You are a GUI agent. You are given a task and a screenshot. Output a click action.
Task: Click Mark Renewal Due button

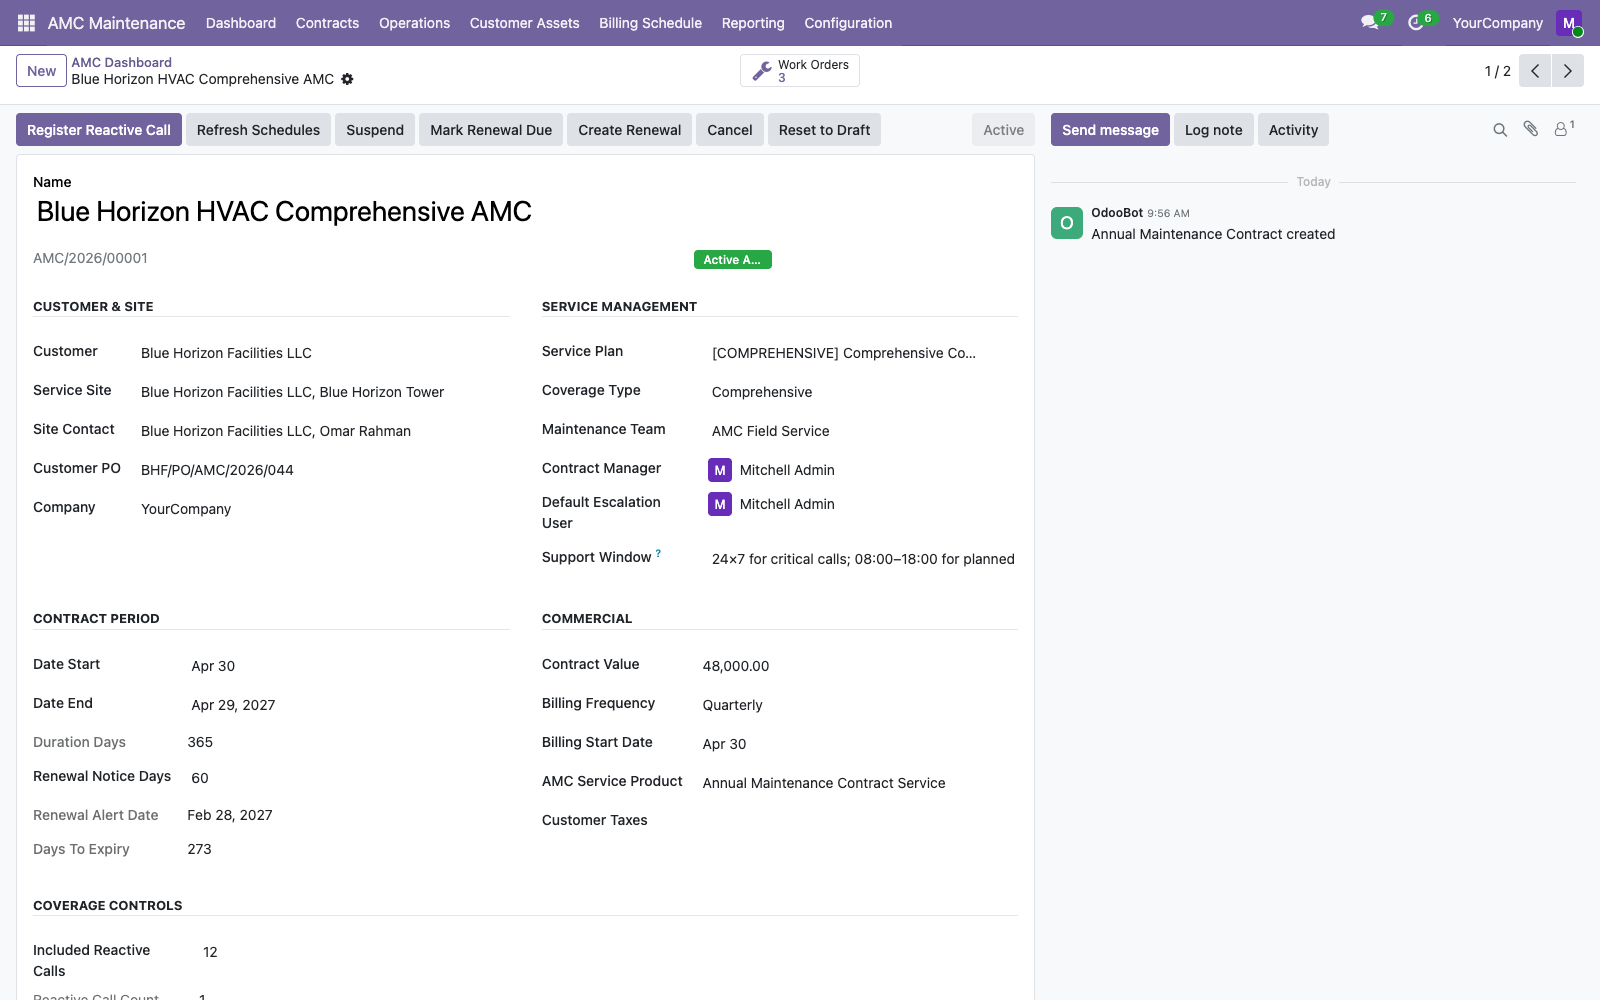click(x=491, y=130)
